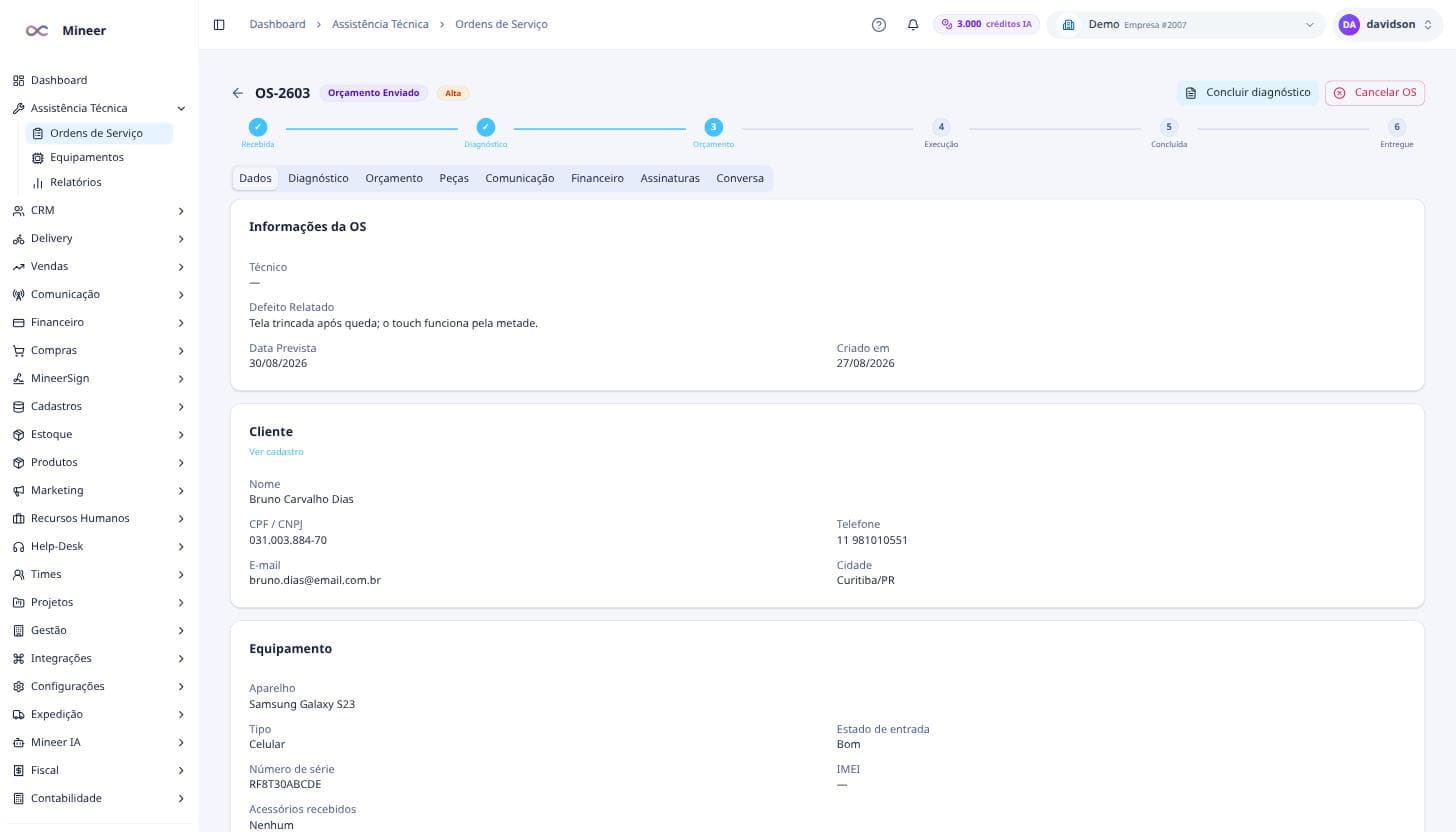Viewport: 1456px width, 832px height.
Task: Click the Marketing megaphone icon
Action: 19,490
